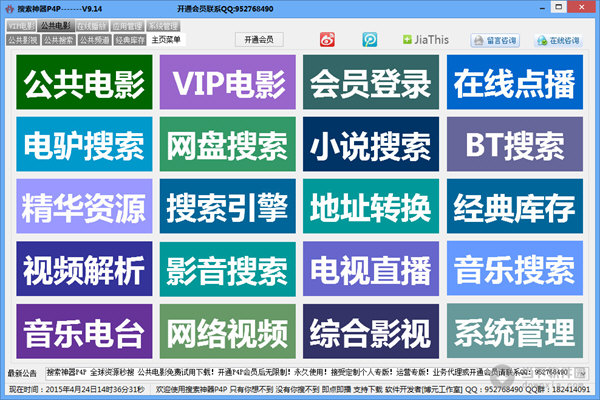This screenshot has height=400, width=600.
Task: Open the 系统管理 top tab
Action: coord(163,26)
